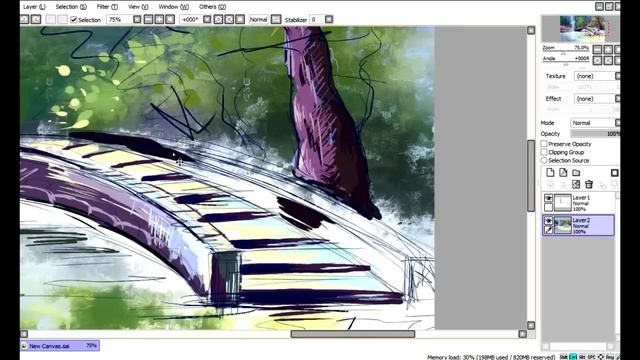Open the rotation angle dropdown arrow in toolbar
Screen dimensions: 640x360
click(207, 19)
